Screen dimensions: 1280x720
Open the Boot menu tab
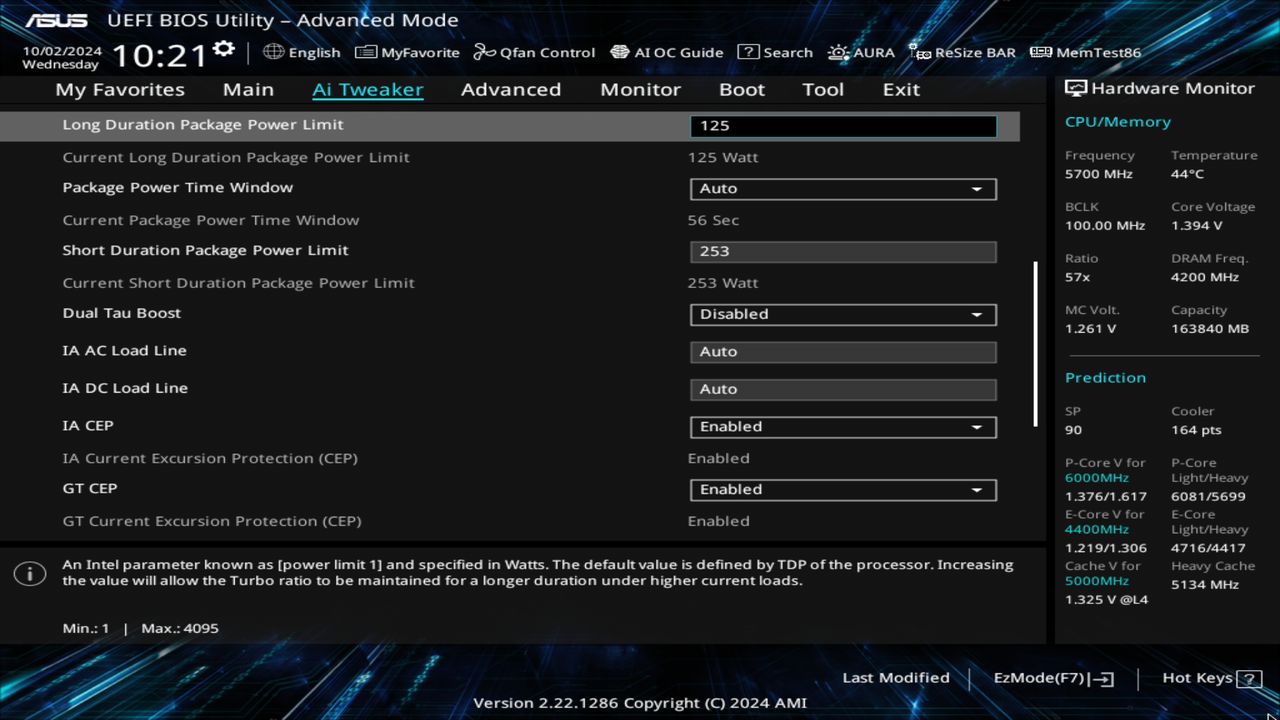pyautogui.click(x=741, y=89)
